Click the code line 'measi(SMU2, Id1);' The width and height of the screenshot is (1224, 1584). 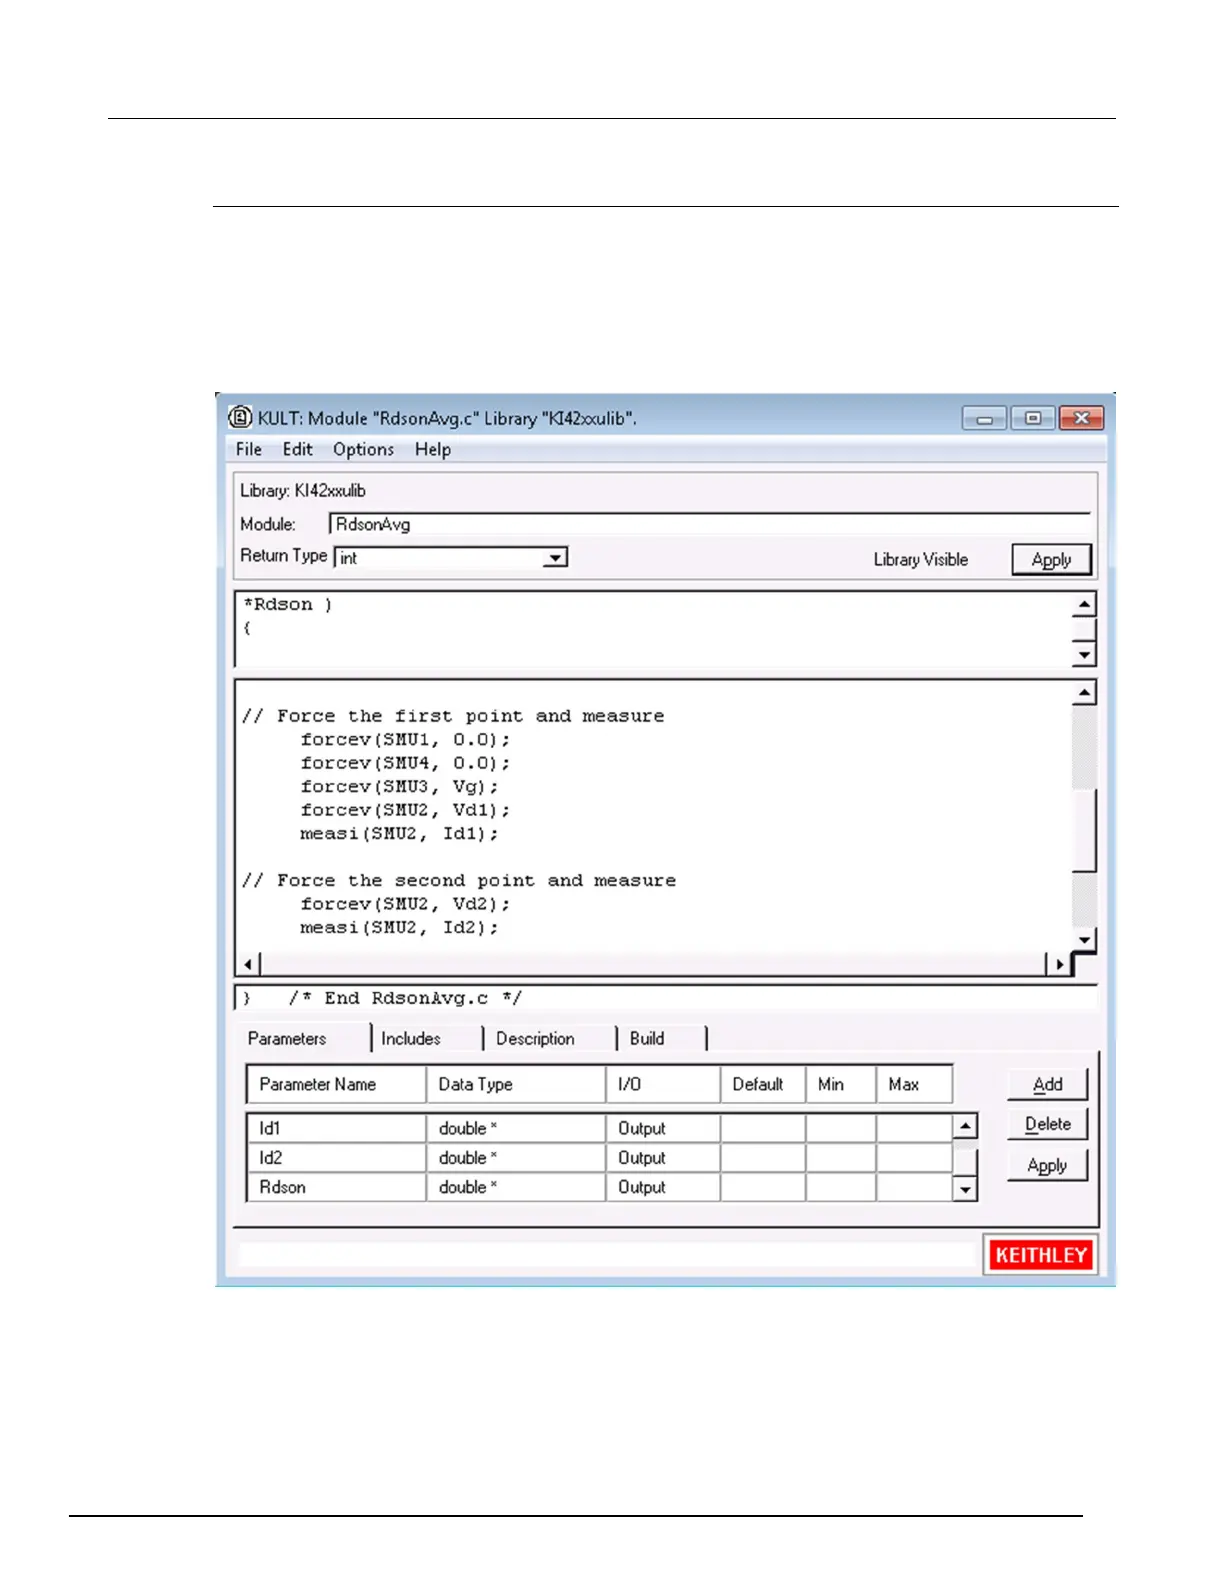[399, 834]
